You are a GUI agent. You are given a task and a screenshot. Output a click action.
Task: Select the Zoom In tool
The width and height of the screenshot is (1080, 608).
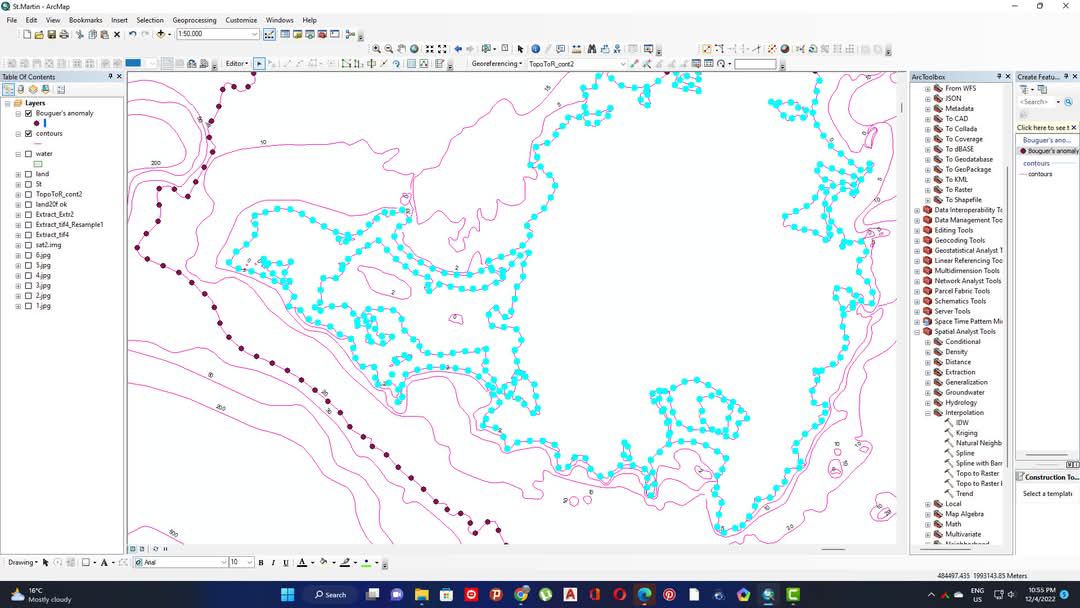(376, 49)
